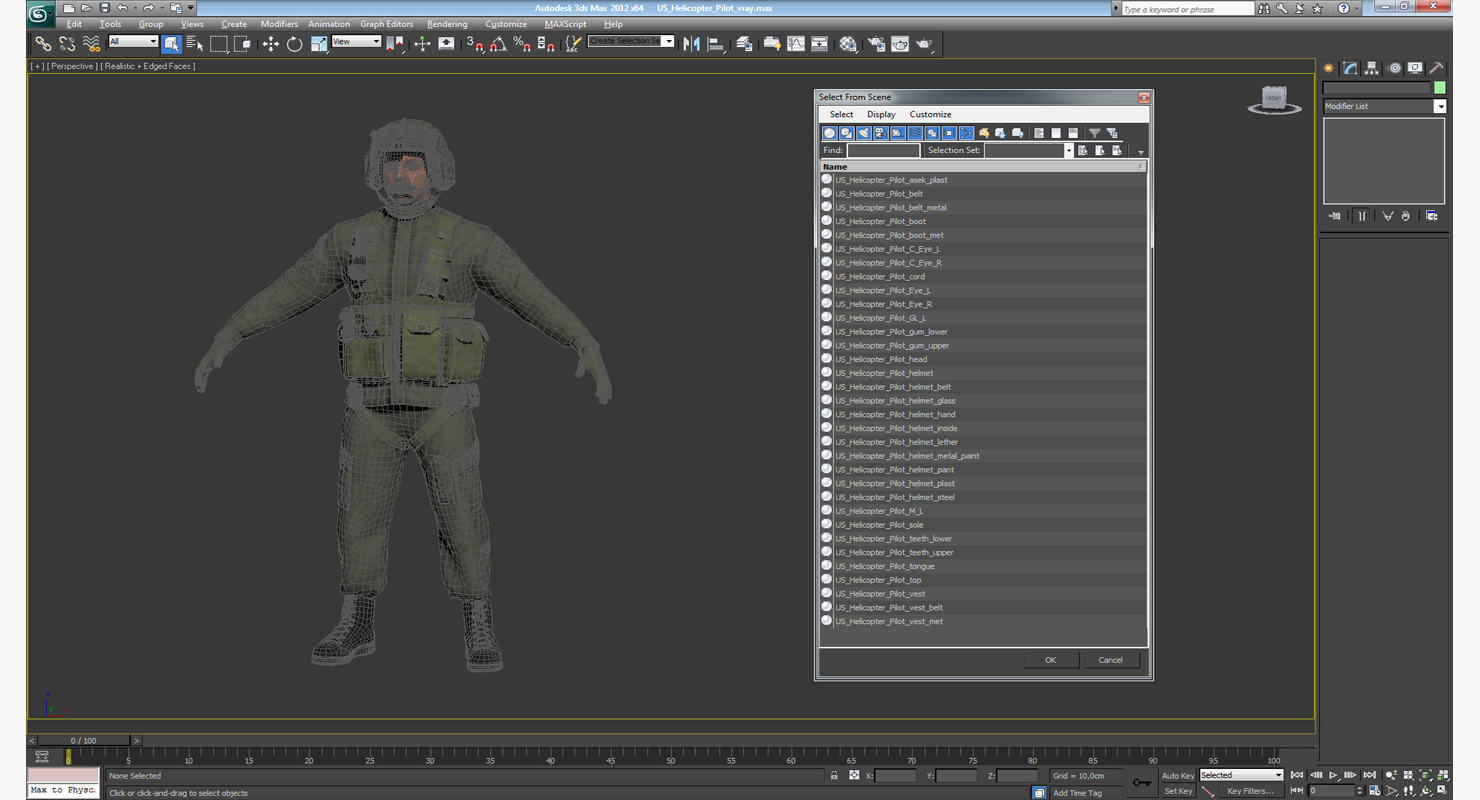Click Cancel in Select From Scene

tap(1111, 660)
